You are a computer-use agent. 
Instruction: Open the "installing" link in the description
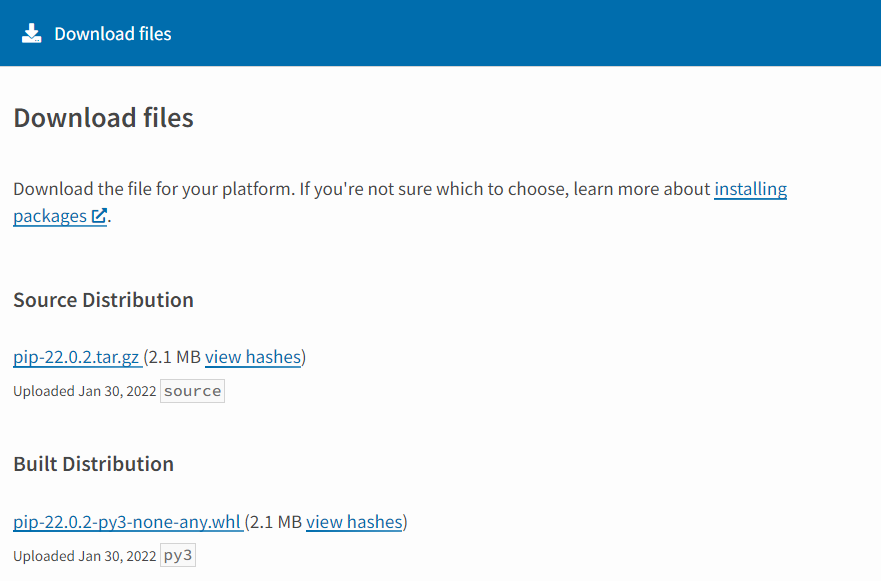(750, 189)
